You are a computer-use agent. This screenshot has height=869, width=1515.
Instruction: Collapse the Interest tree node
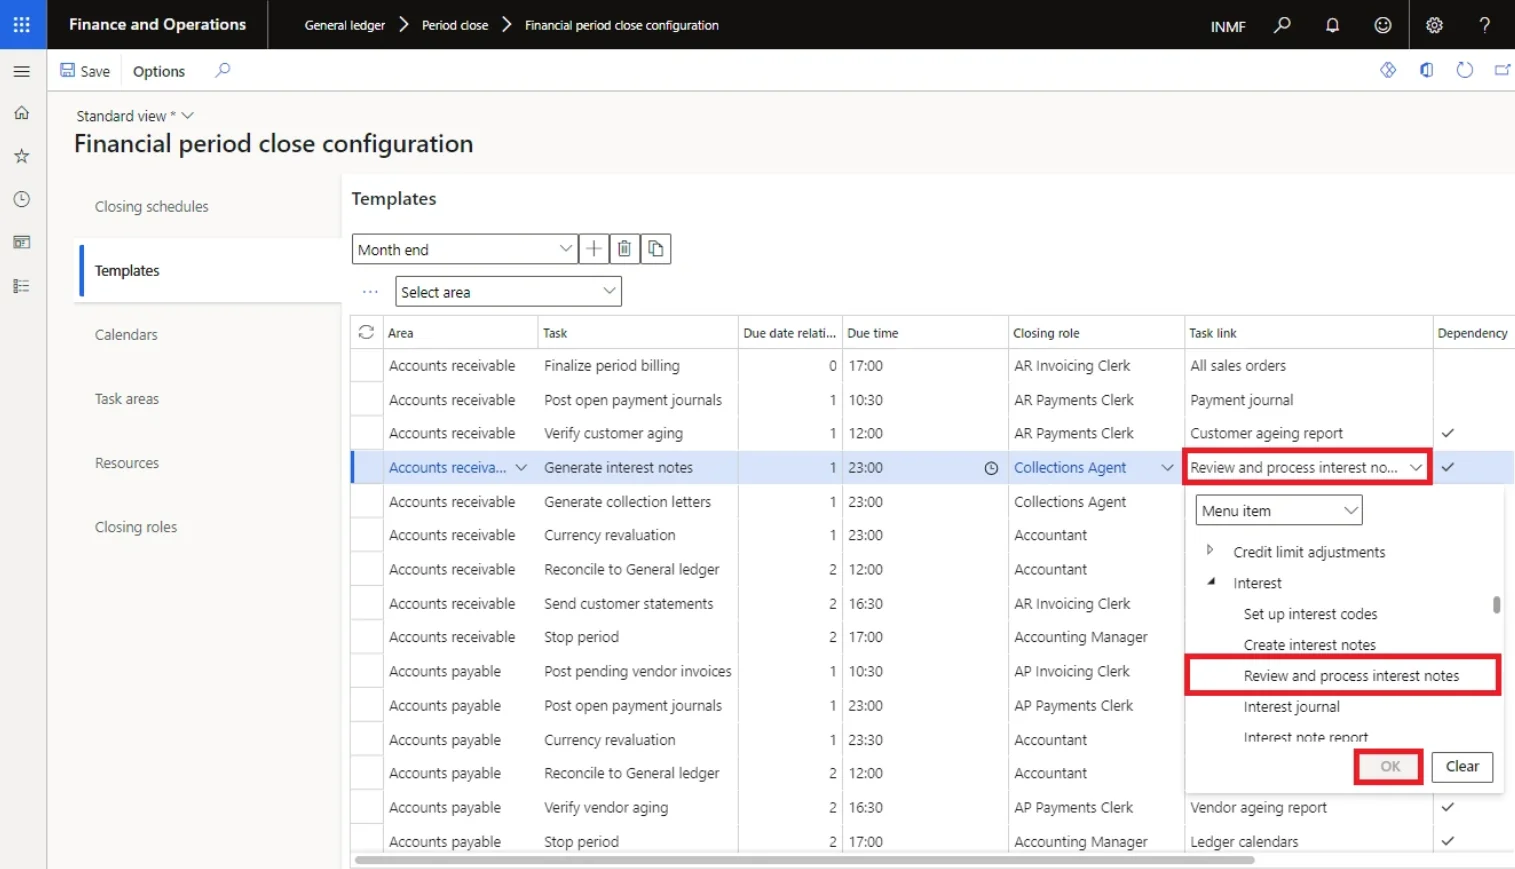tap(1211, 582)
